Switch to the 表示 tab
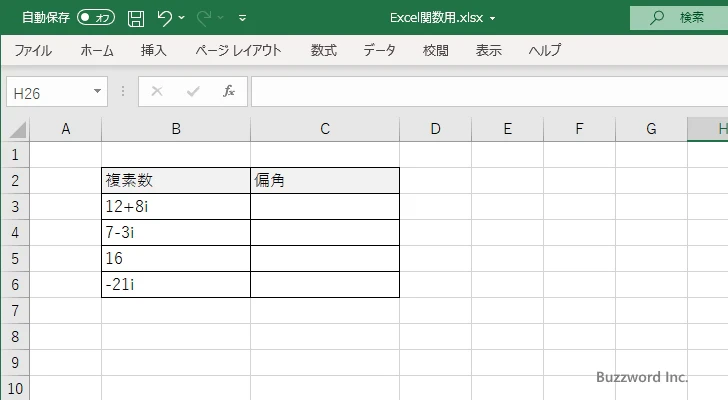This screenshot has width=728, height=400. 488,50
